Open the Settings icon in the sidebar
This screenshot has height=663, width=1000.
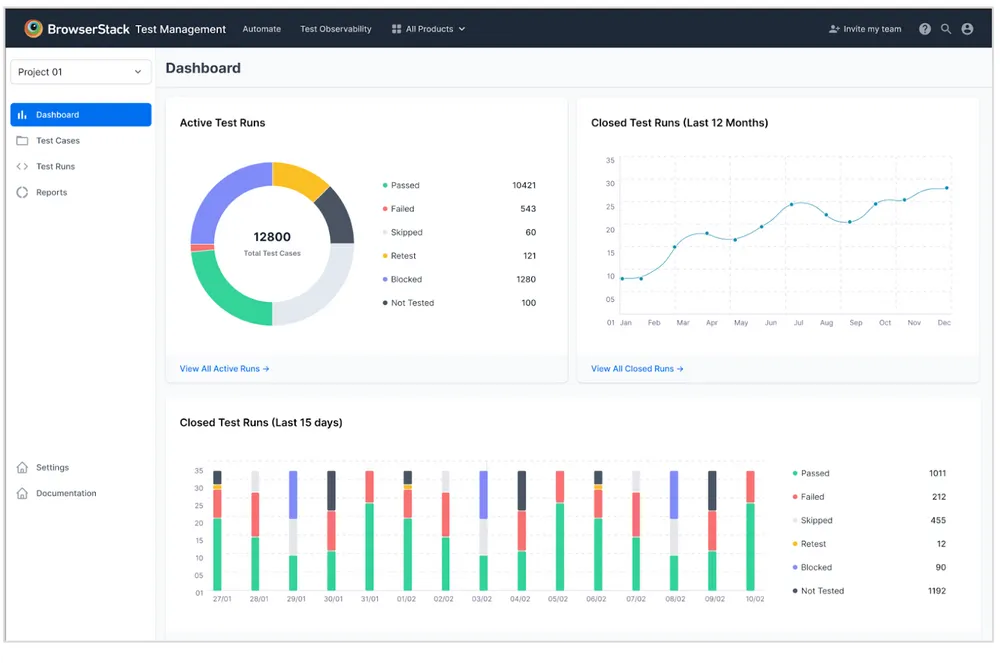pyautogui.click(x=22, y=467)
